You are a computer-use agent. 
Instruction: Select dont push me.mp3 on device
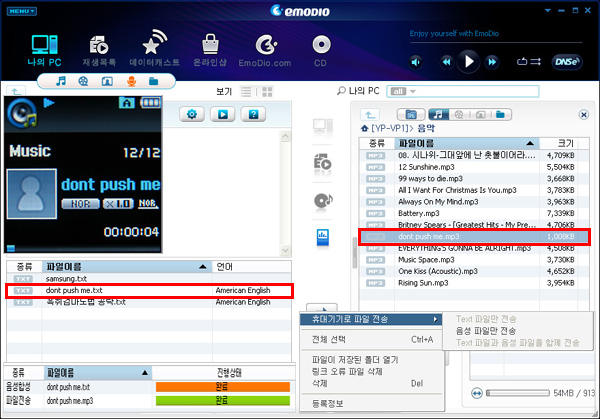click(x=474, y=236)
